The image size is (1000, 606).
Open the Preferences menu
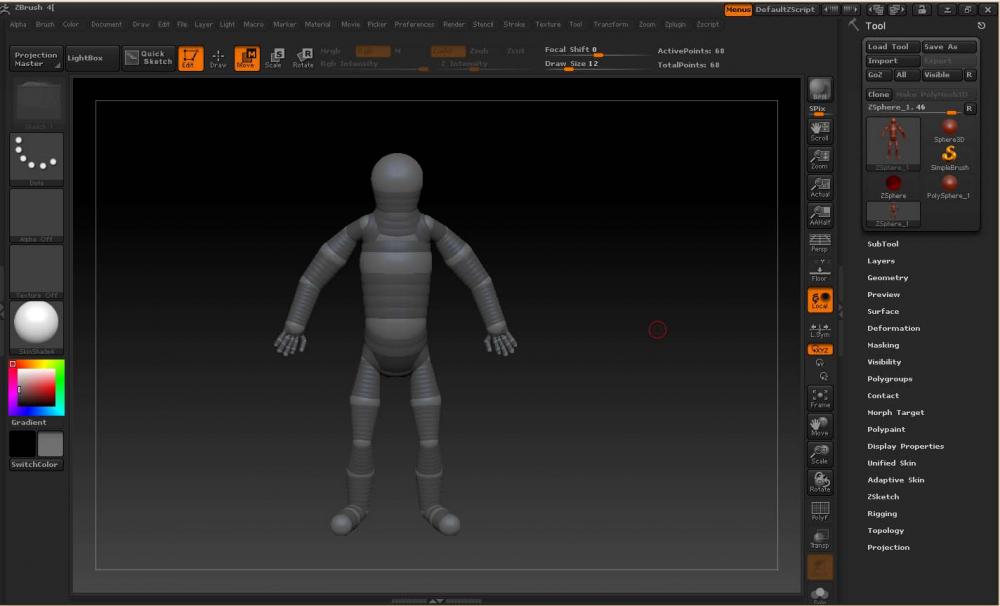414,24
